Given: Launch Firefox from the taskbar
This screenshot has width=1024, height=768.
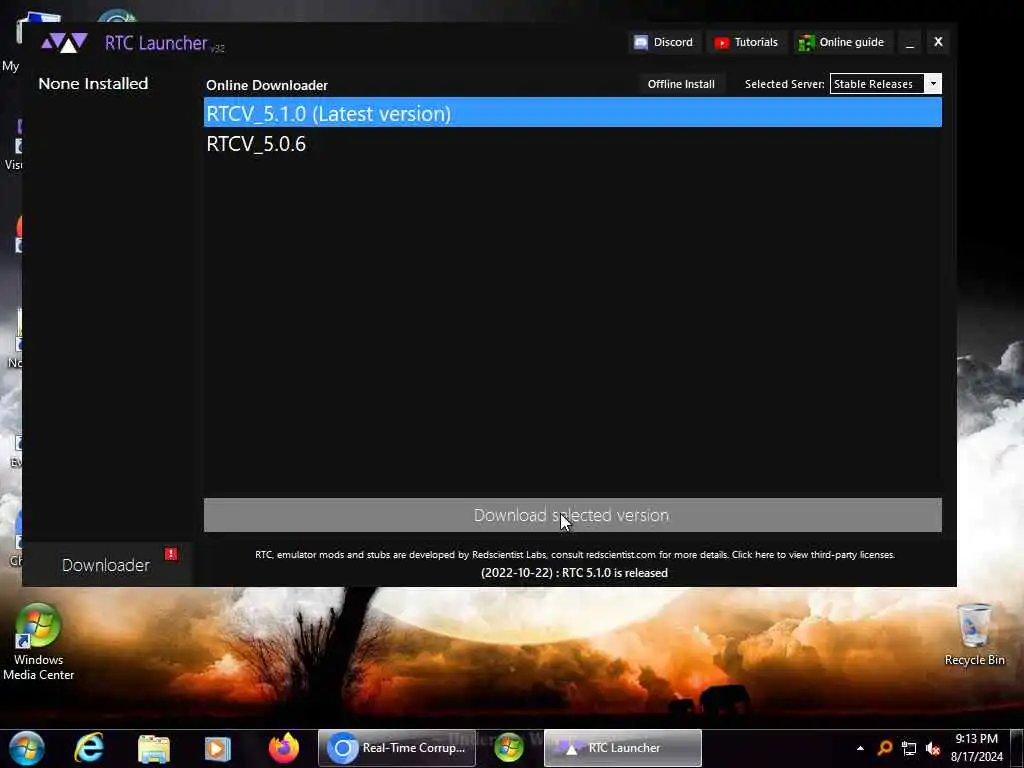Looking at the screenshot, I should point(283,748).
